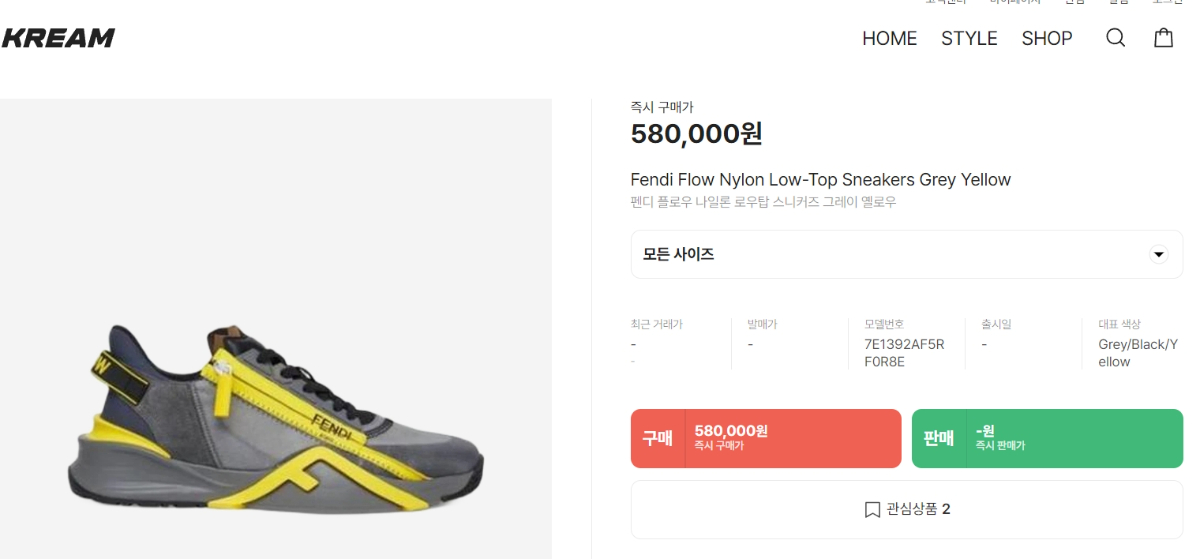The height and width of the screenshot is (559, 1200).
Task: Open the STYLE menu item
Action: point(969,38)
